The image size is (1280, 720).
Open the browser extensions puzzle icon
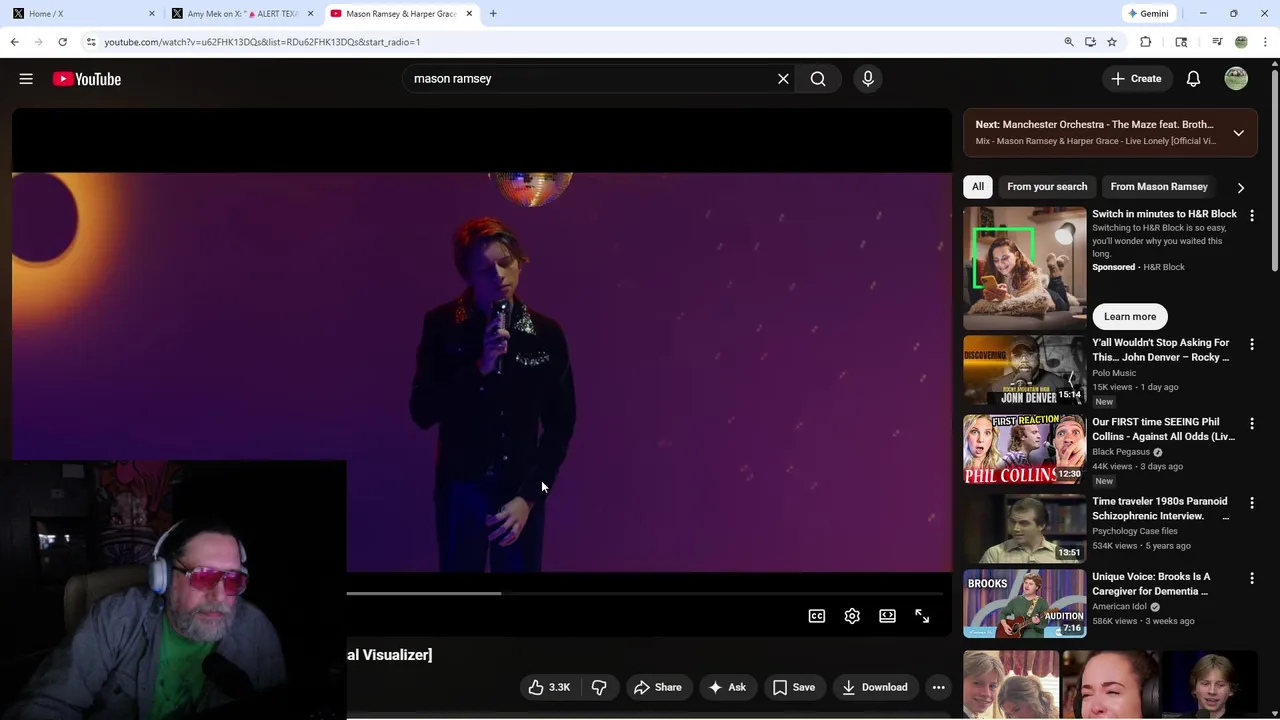pyautogui.click(x=1146, y=42)
